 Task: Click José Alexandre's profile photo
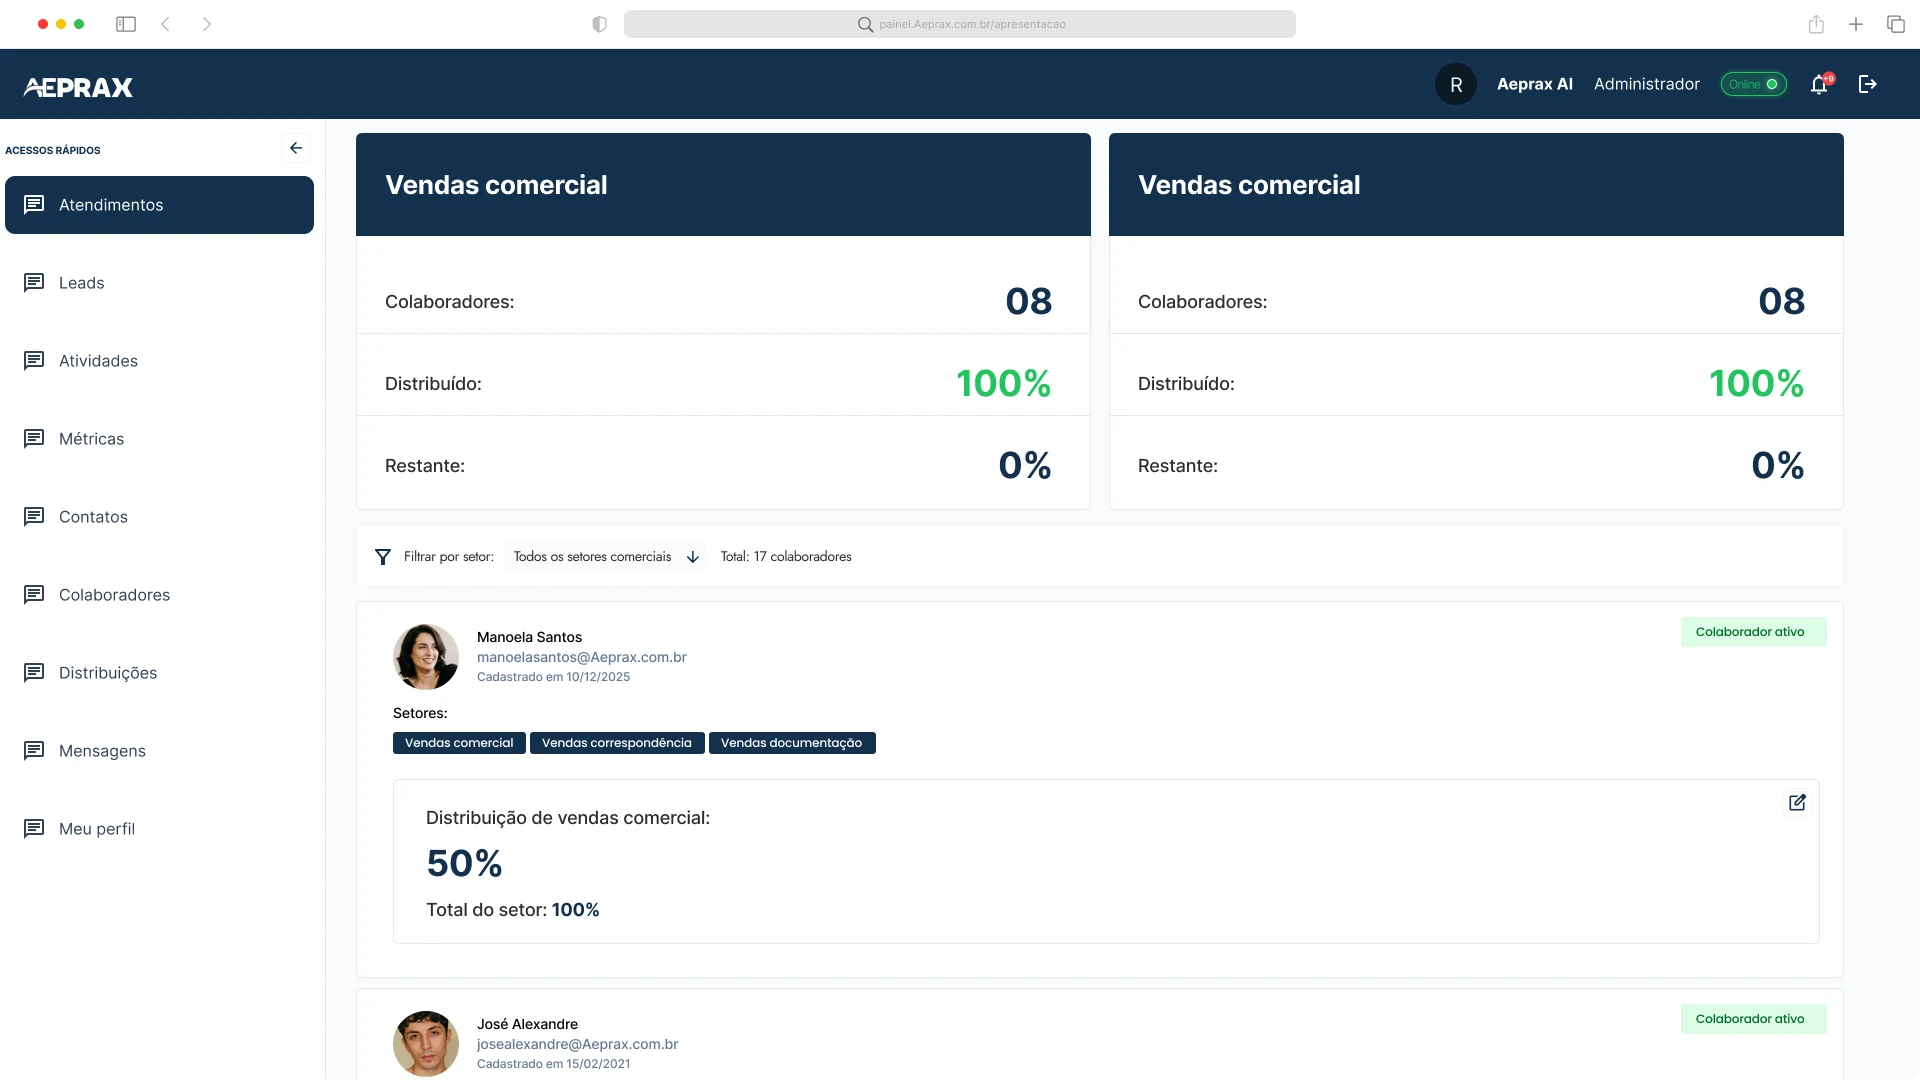coord(425,1043)
